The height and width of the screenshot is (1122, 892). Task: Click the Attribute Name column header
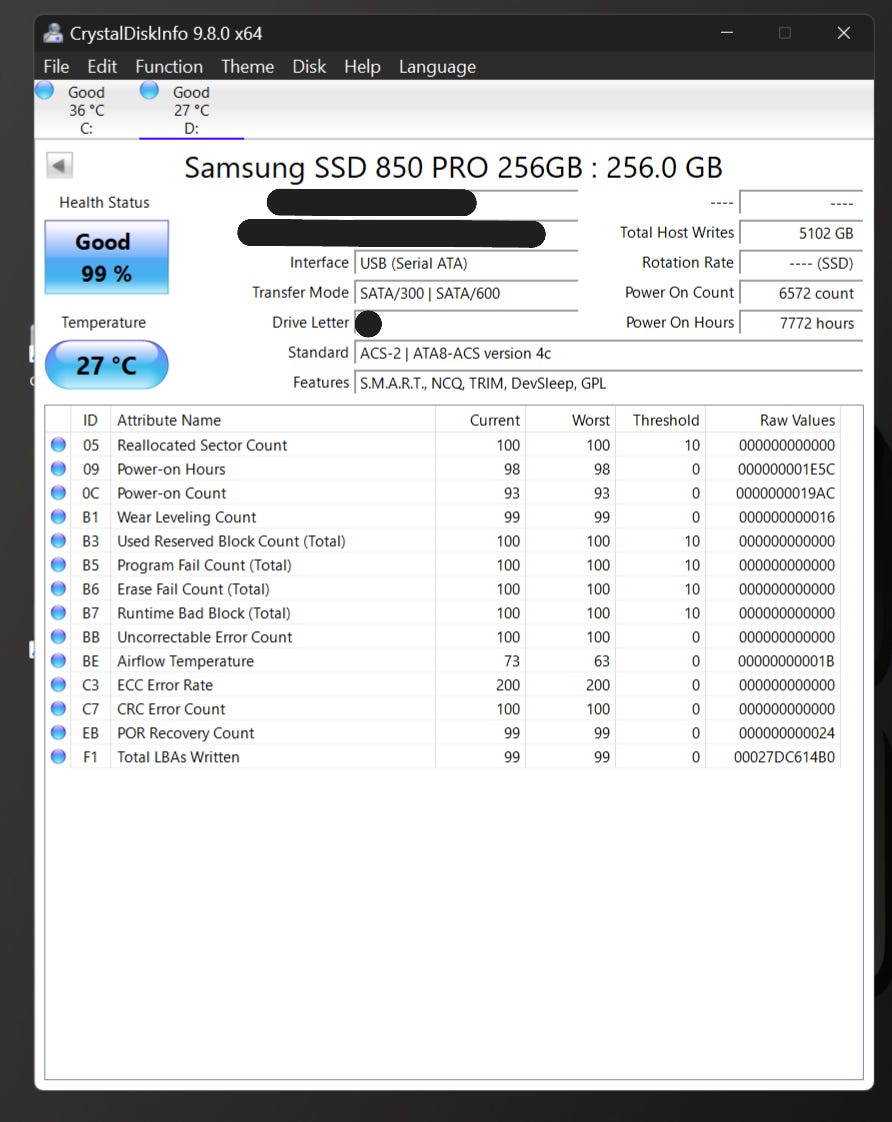point(273,420)
